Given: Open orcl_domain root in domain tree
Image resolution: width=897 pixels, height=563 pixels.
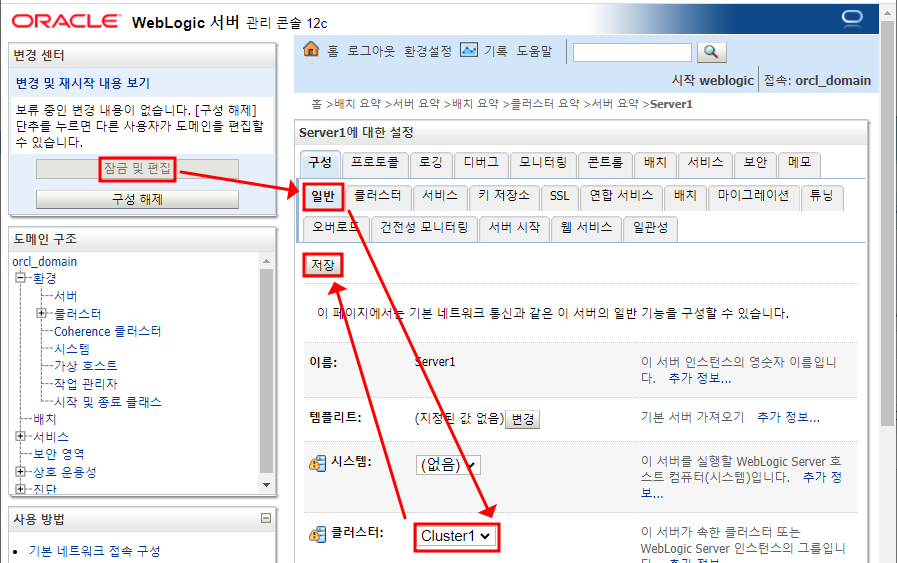Looking at the screenshot, I should pos(45,261).
